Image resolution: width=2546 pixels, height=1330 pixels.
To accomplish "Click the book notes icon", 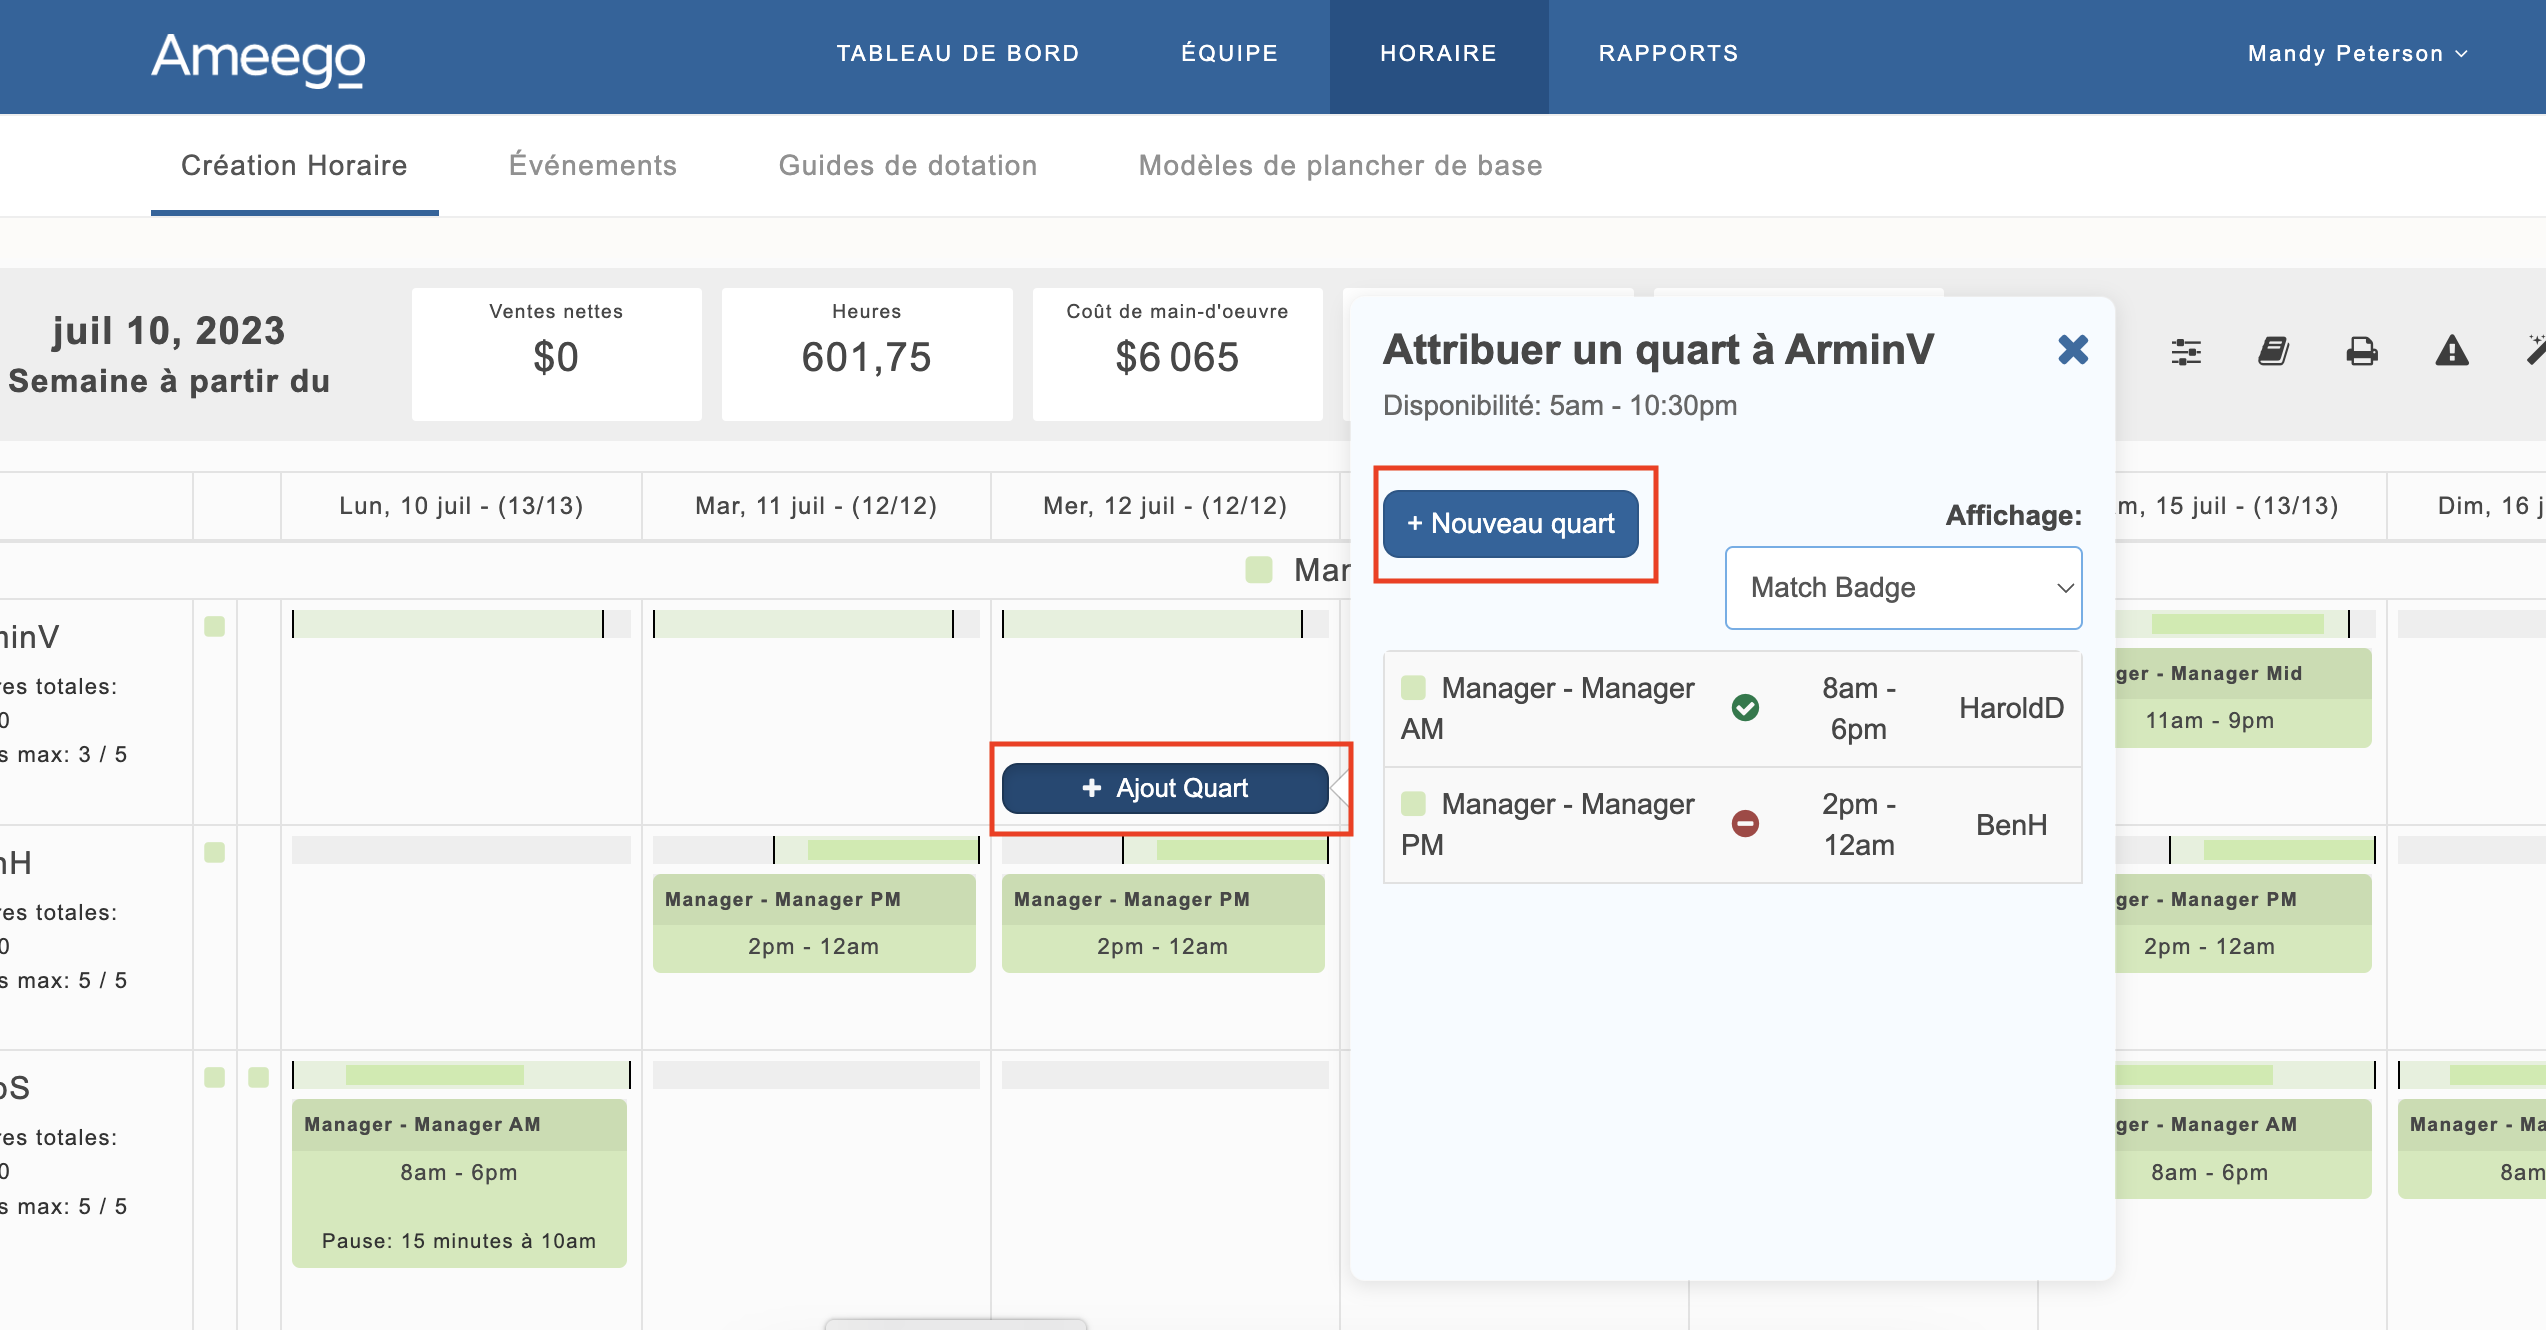I will click(2273, 352).
